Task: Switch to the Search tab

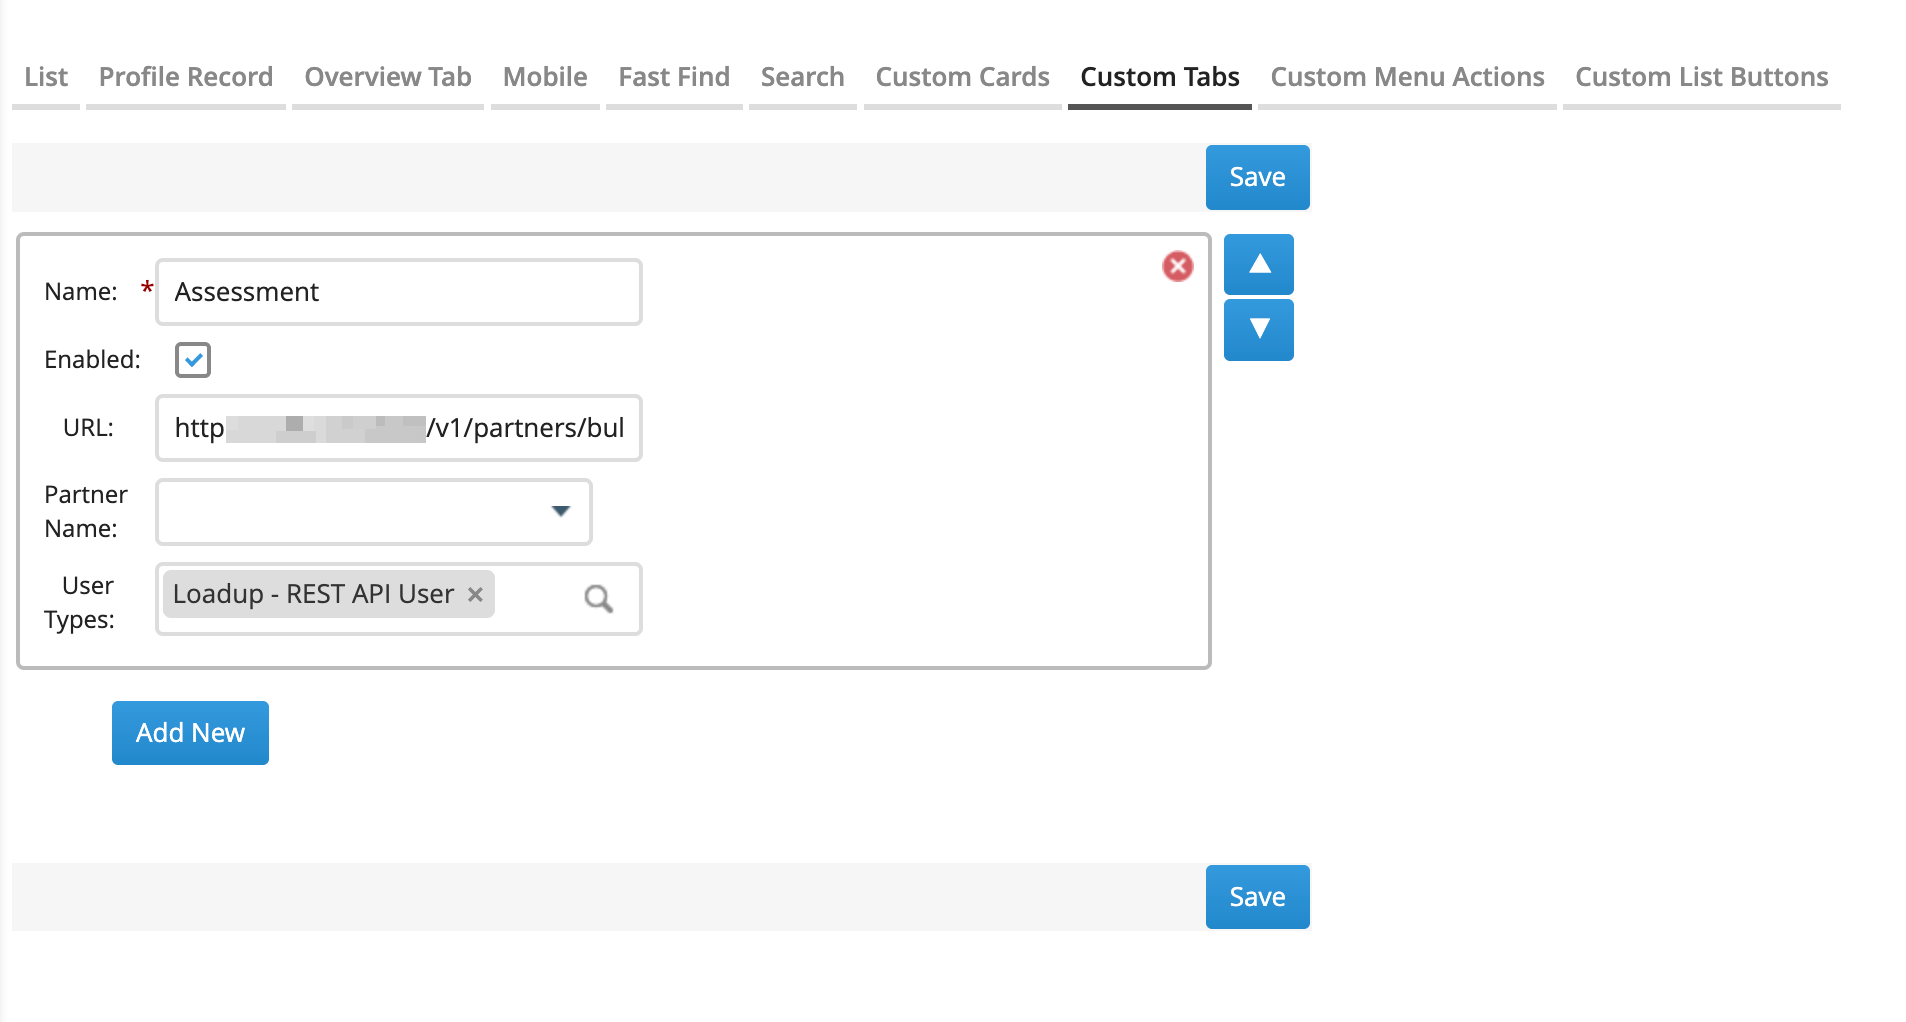Action: click(802, 77)
